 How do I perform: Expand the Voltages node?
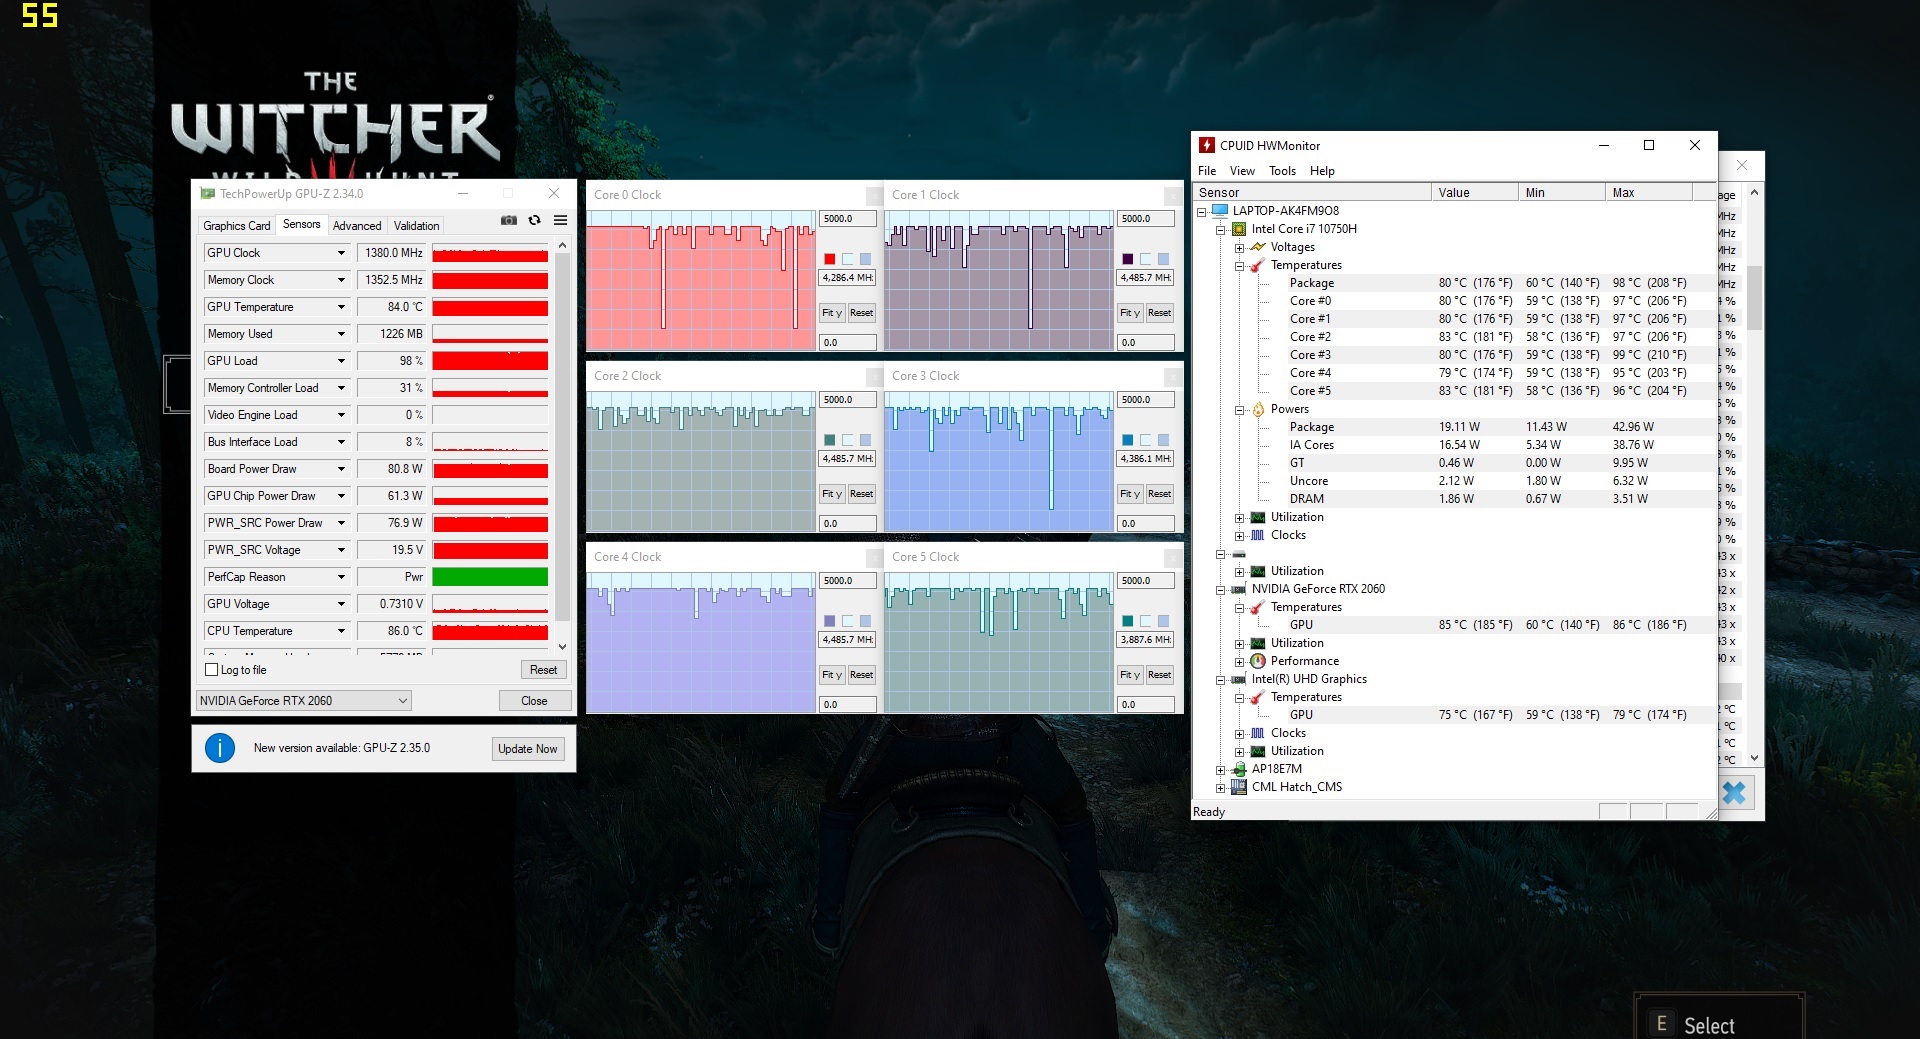coord(1239,248)
